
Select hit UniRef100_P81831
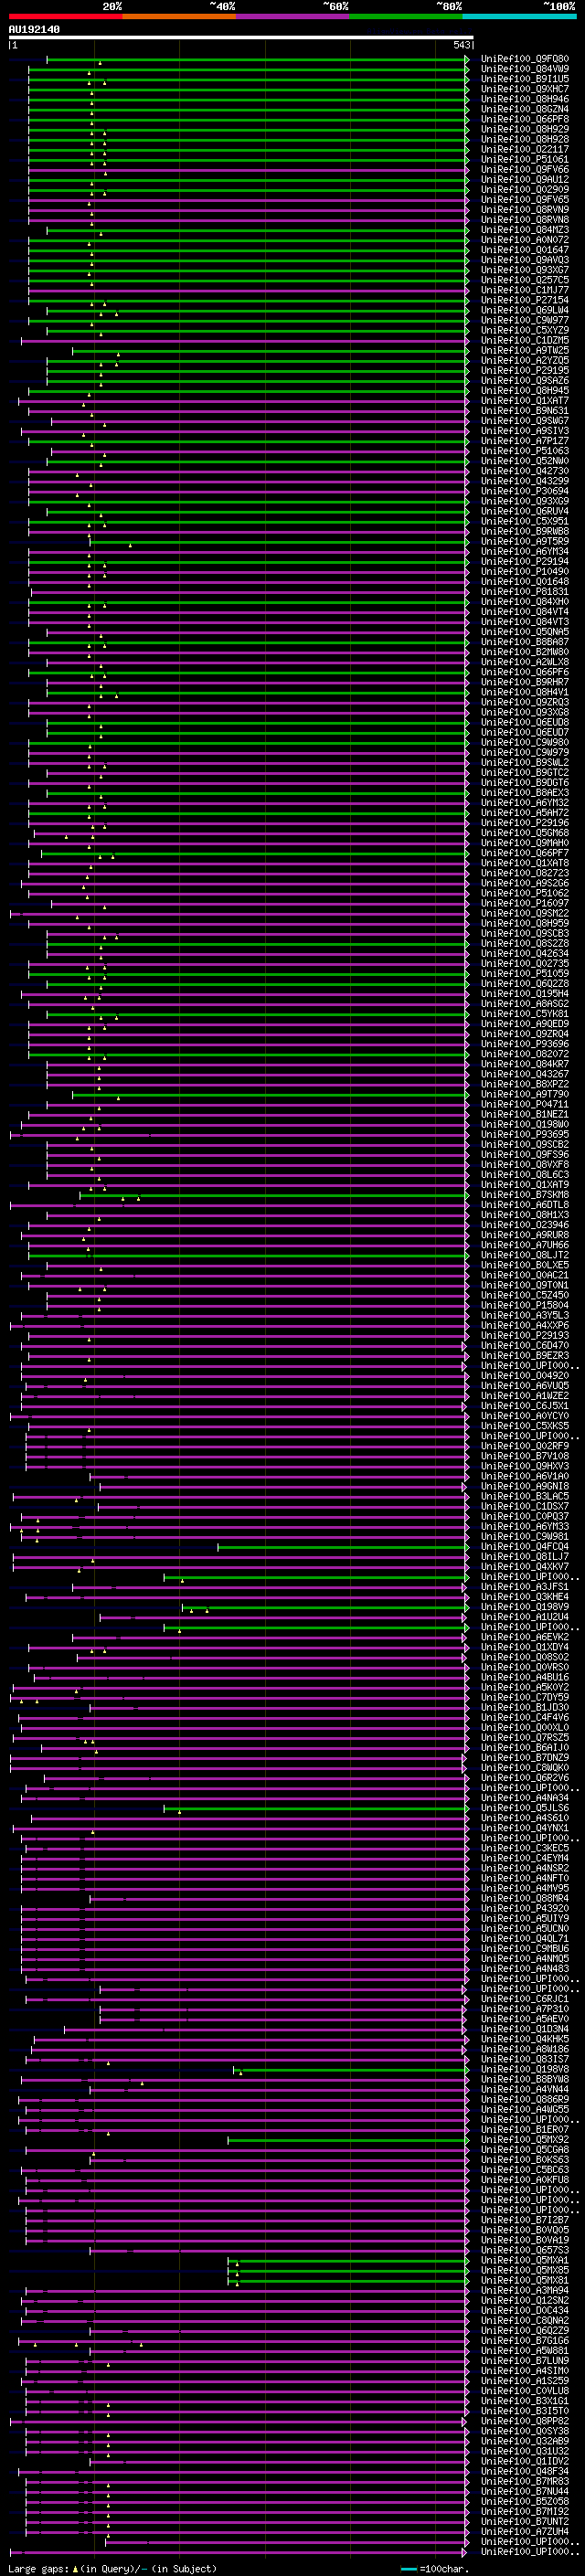tap(525, 592)
